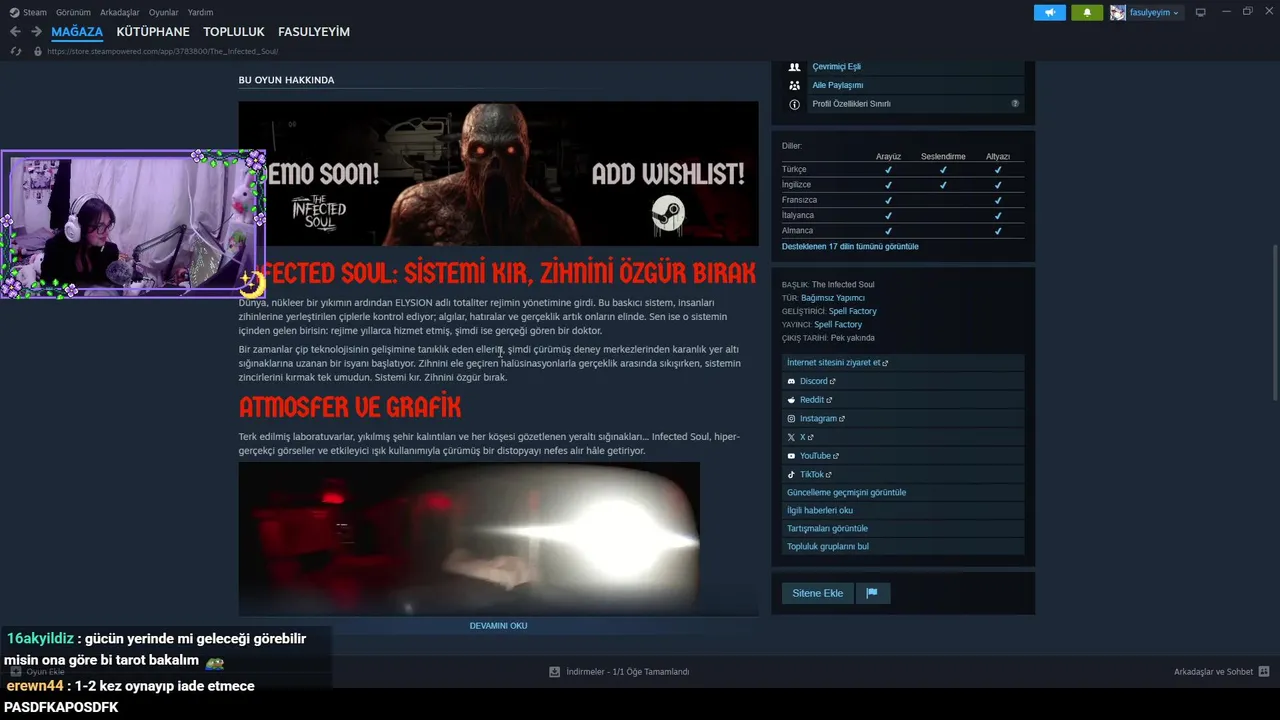Click the Demo Soon banner image
Image resolution: width=1280 pixels, height=720 pixels.
click(498, 173)
